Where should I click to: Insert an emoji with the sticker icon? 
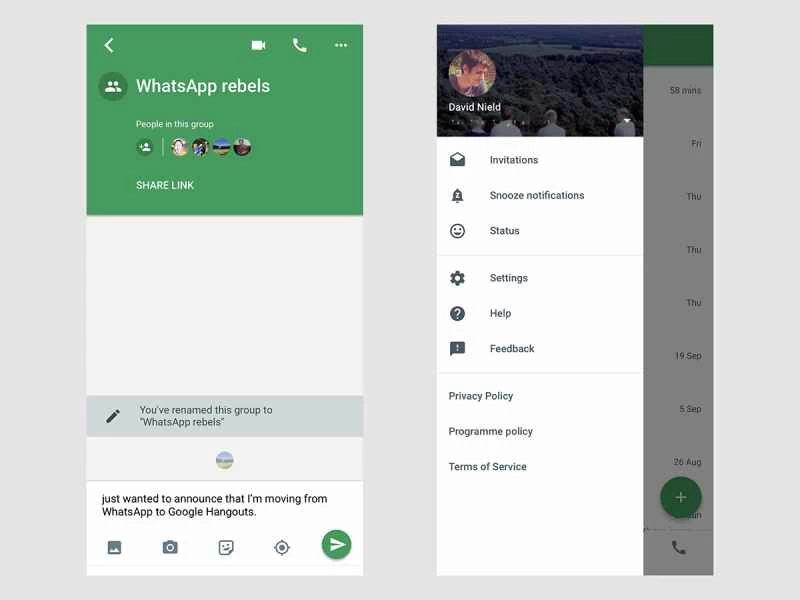pos(226,547)
